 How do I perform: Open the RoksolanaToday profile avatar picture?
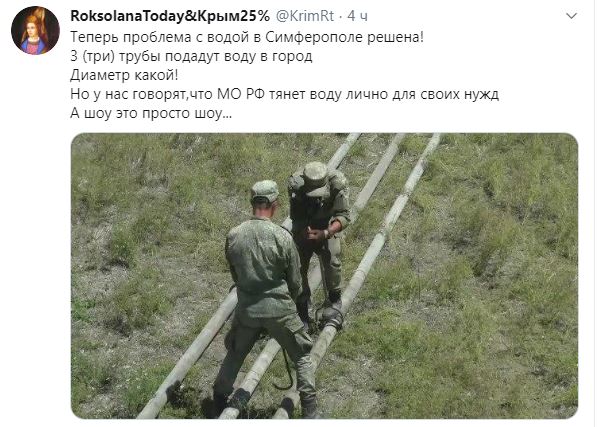coord(35,31)
